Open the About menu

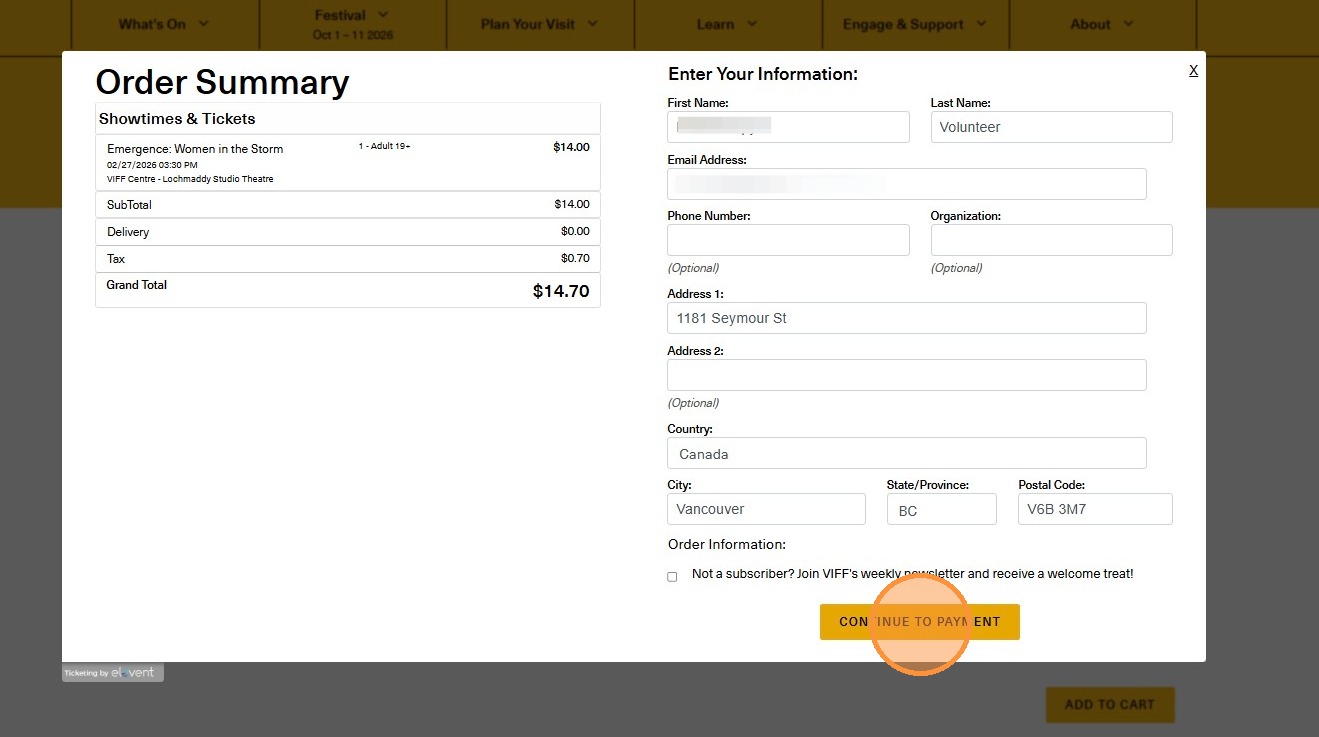pyautogui.click(x=1102, y=24)
